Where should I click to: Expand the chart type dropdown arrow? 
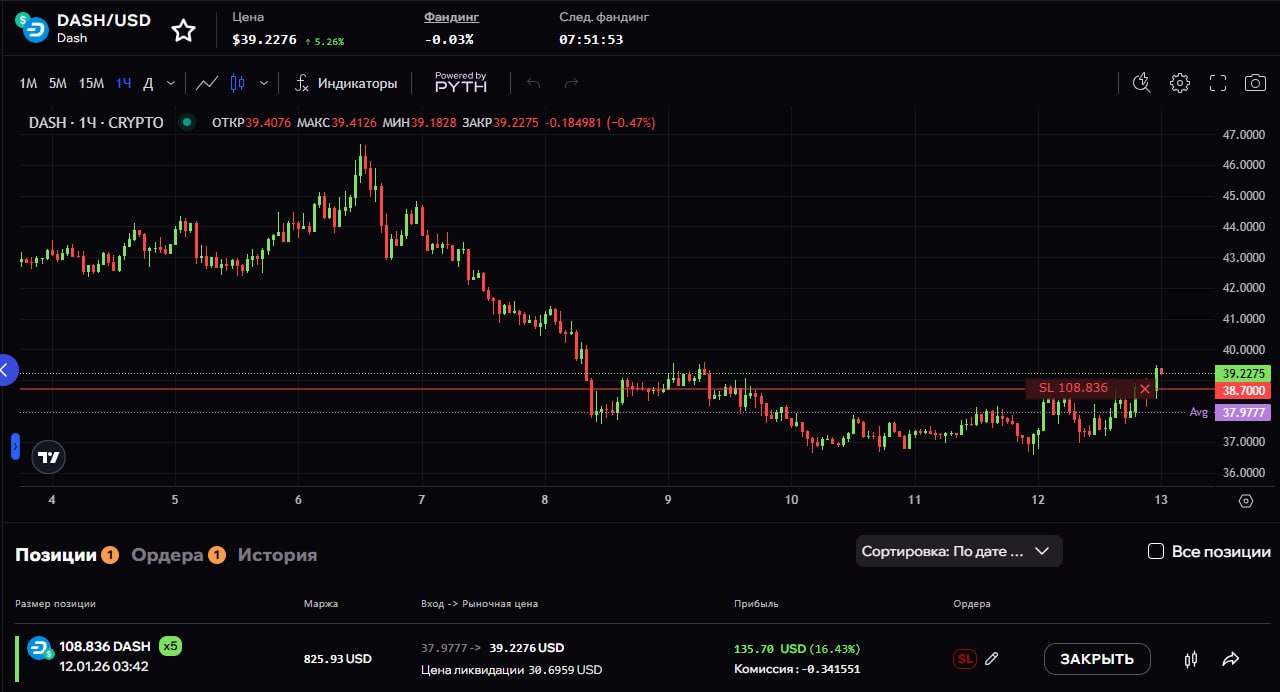pyautogui.click(x=264, y=83)
